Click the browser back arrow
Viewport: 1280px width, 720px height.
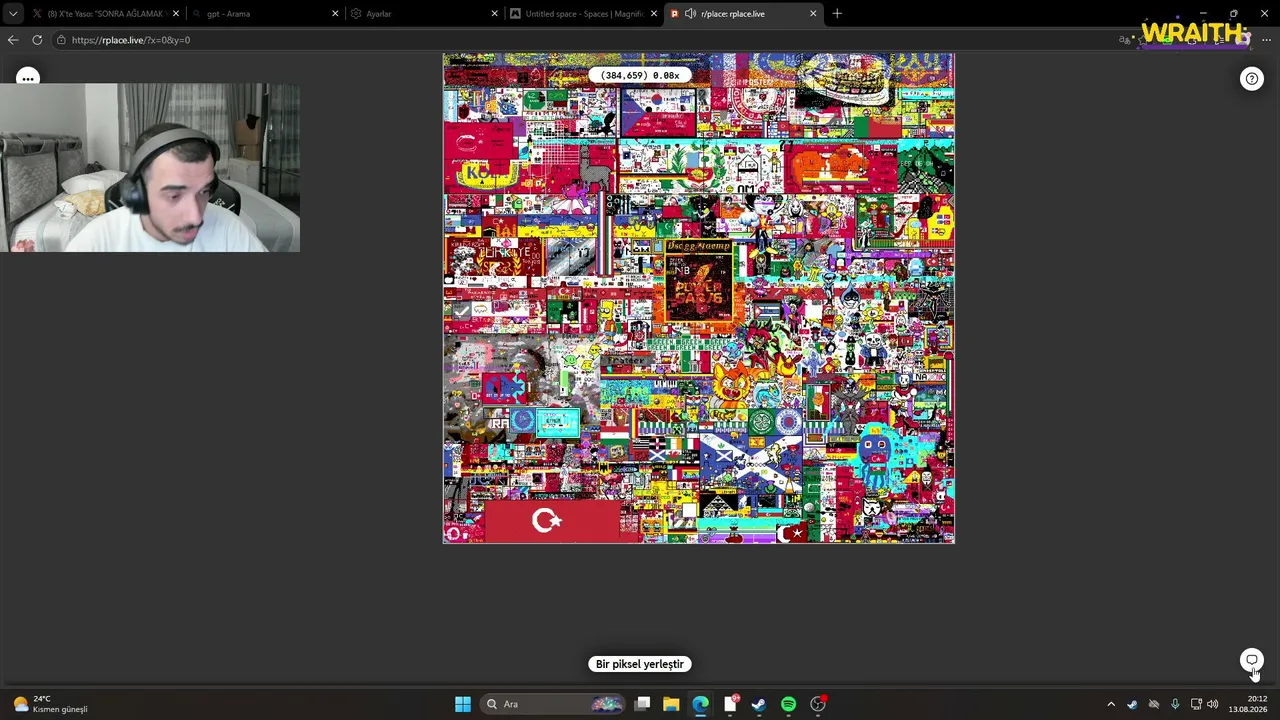click(x=13, y=40)
